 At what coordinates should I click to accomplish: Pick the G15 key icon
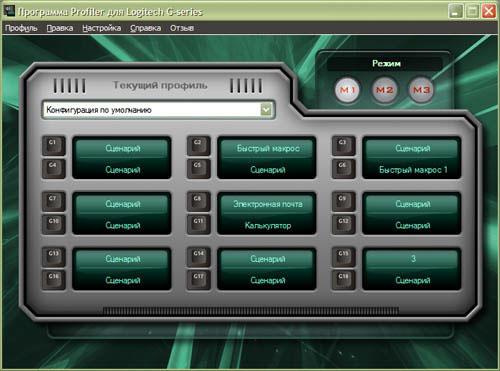(343, 257)
